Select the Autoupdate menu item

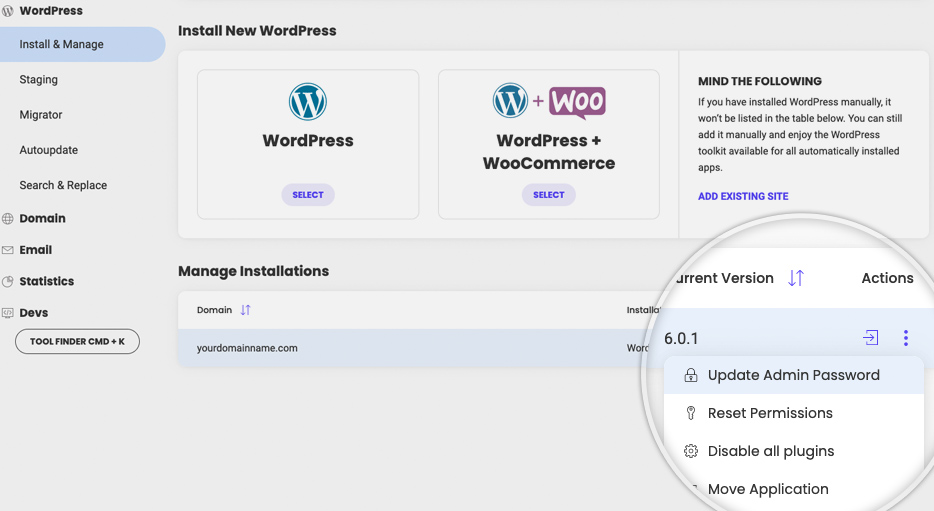pyautogui.click(x=48, y=150)
